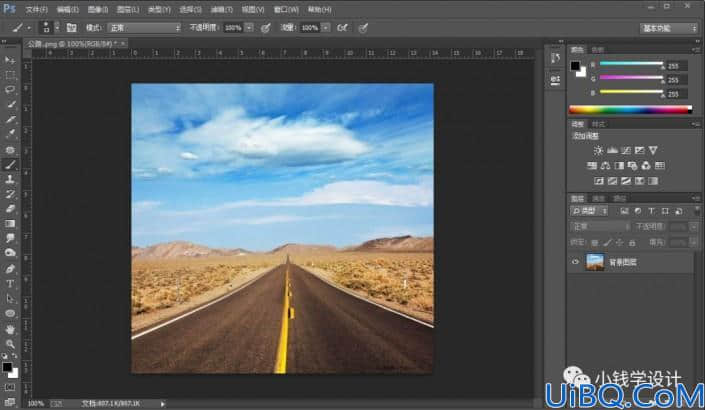Viewport: 705px width, 410px height.
Task: Click the R channel slider
Action: click(x=631, y=63)
